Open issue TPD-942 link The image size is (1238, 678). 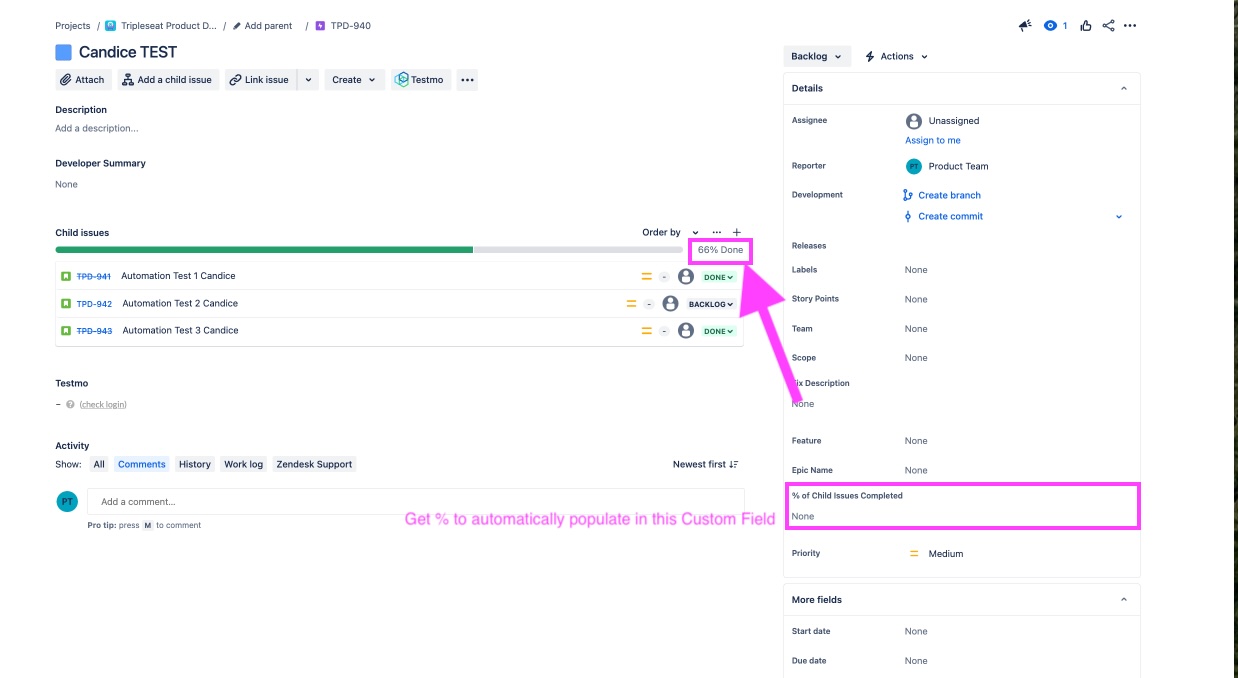[94, 304]
